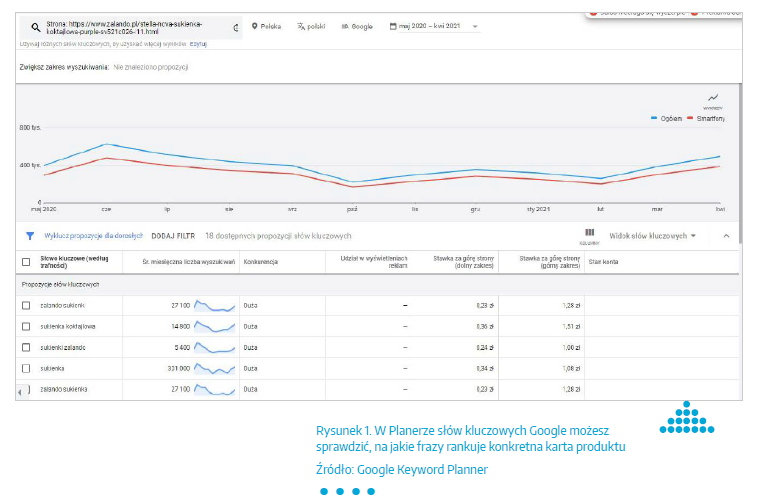
Task: Check the select-all keywords checkbox
Action: 26,262
